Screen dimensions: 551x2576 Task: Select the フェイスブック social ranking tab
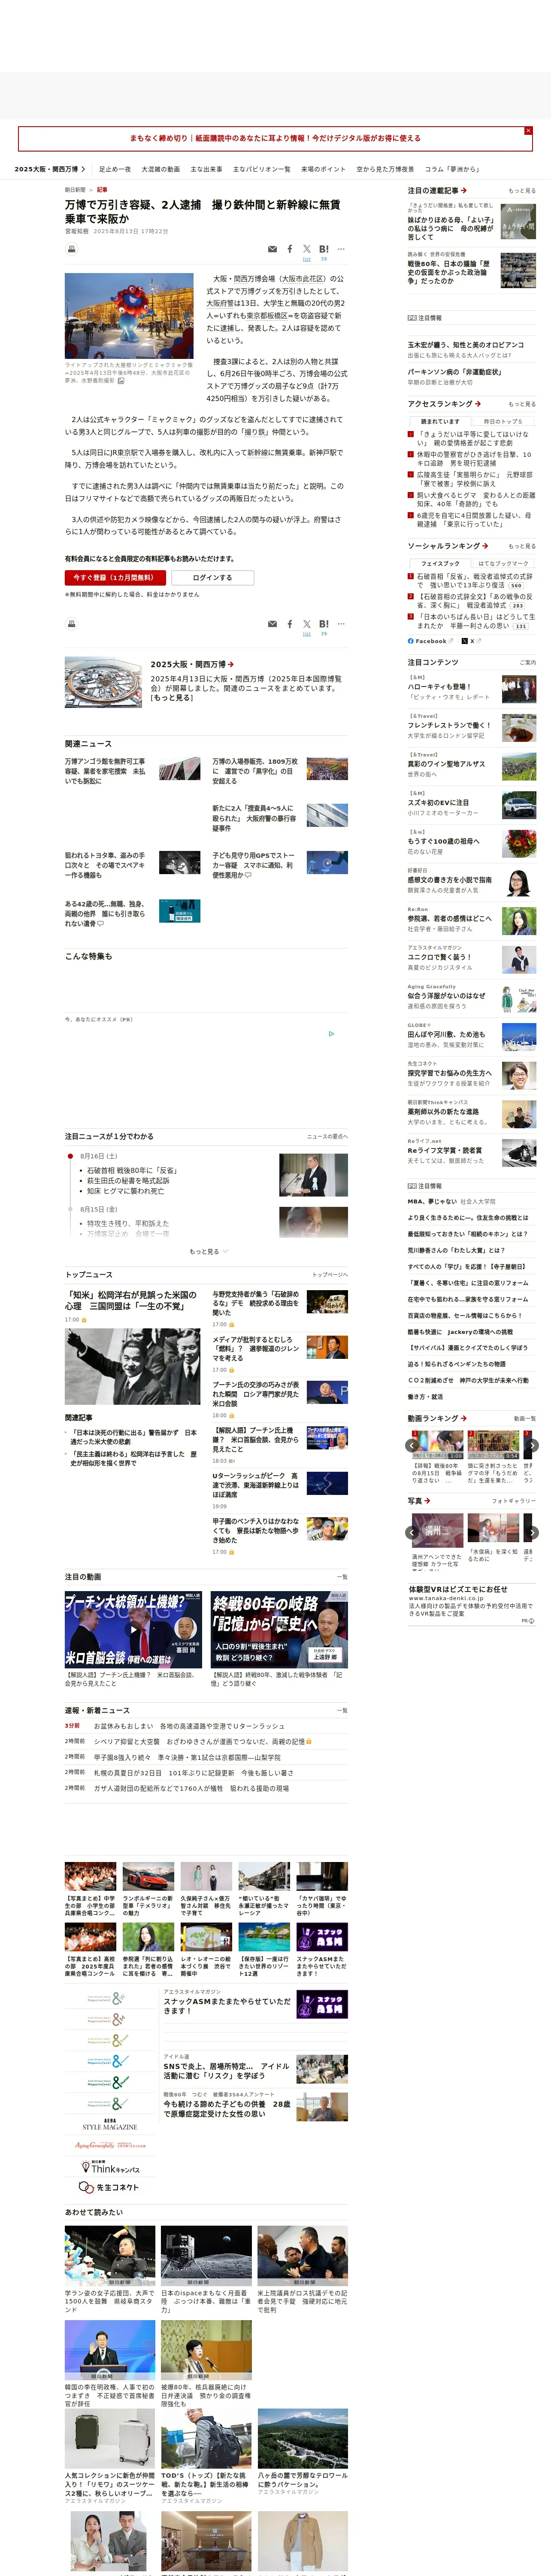440,563
